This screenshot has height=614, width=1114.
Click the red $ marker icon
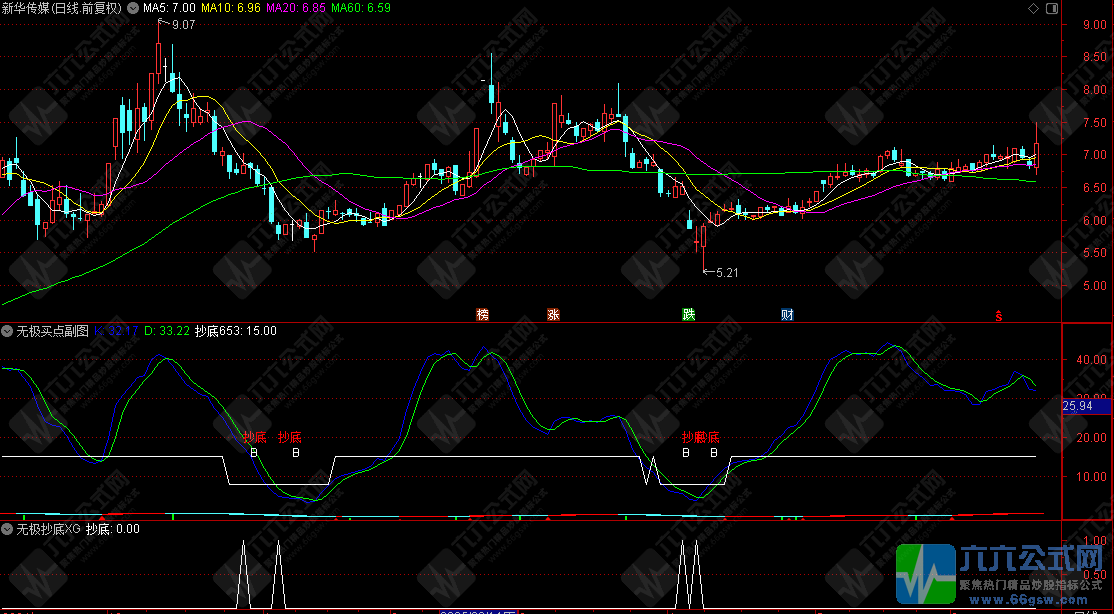pyautogui.click(x=997, y=316)
